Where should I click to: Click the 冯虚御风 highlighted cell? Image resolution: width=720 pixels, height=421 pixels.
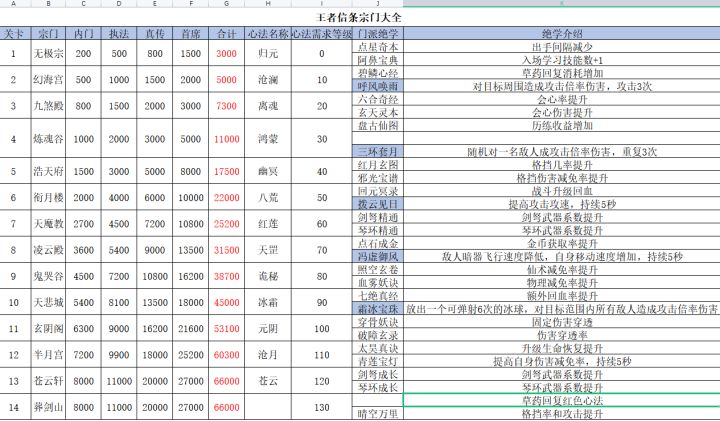378,256
